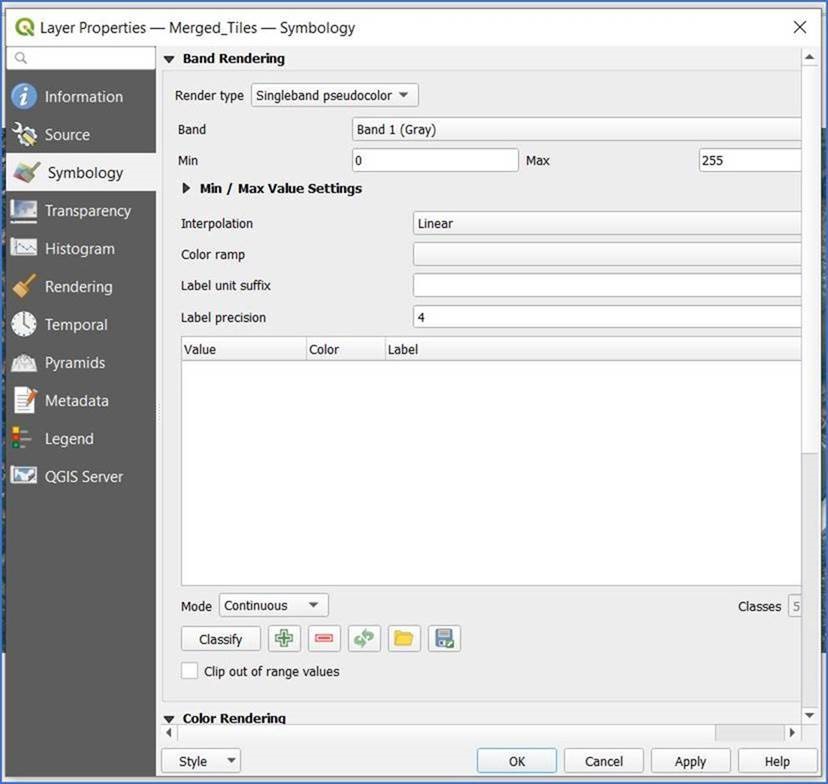The image size is (828, 784).
Task: Open the Histogram tab
Action: pyautogui.click(x=81, y=249)
